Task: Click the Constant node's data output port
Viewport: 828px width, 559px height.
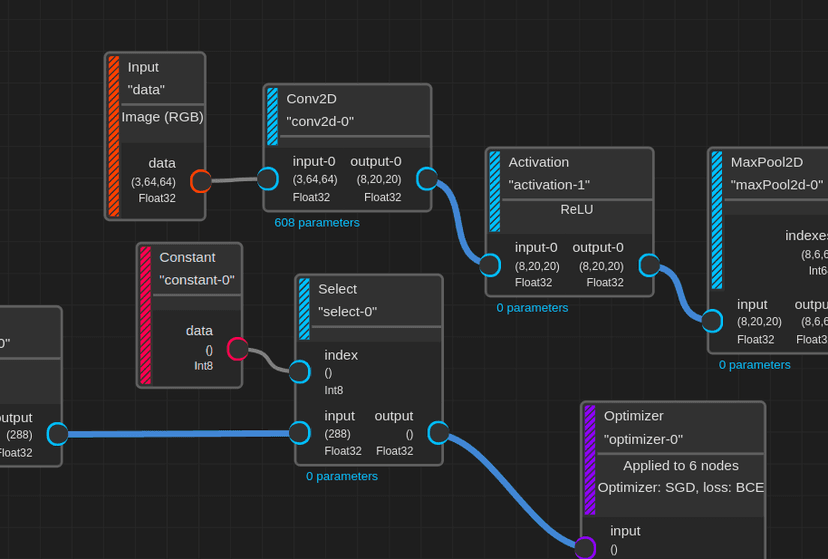Action: (x=238, y=349)
